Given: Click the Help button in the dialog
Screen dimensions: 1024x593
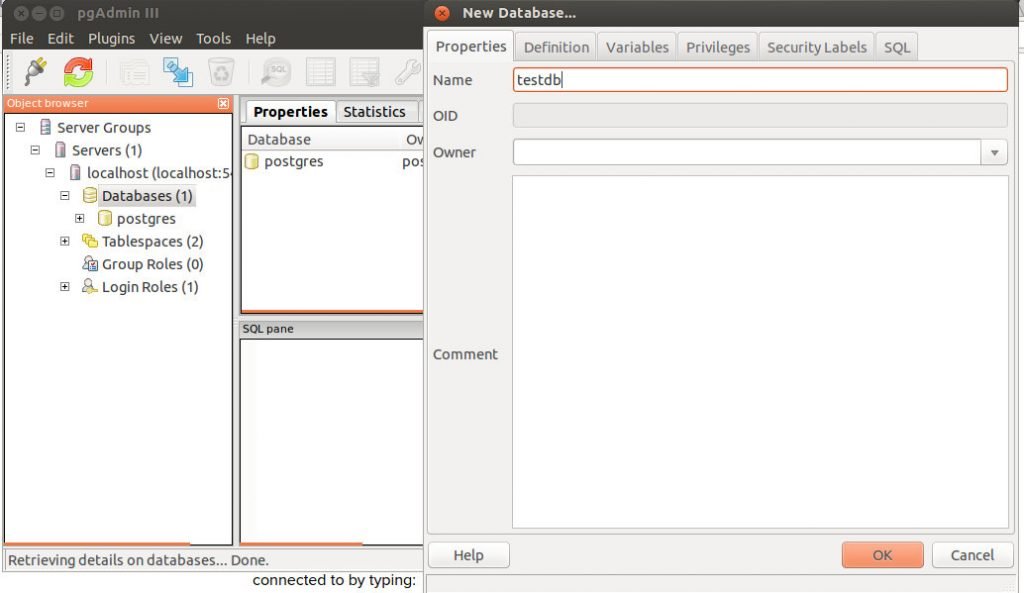Looking at the screenshot, I should click(468, 554).
